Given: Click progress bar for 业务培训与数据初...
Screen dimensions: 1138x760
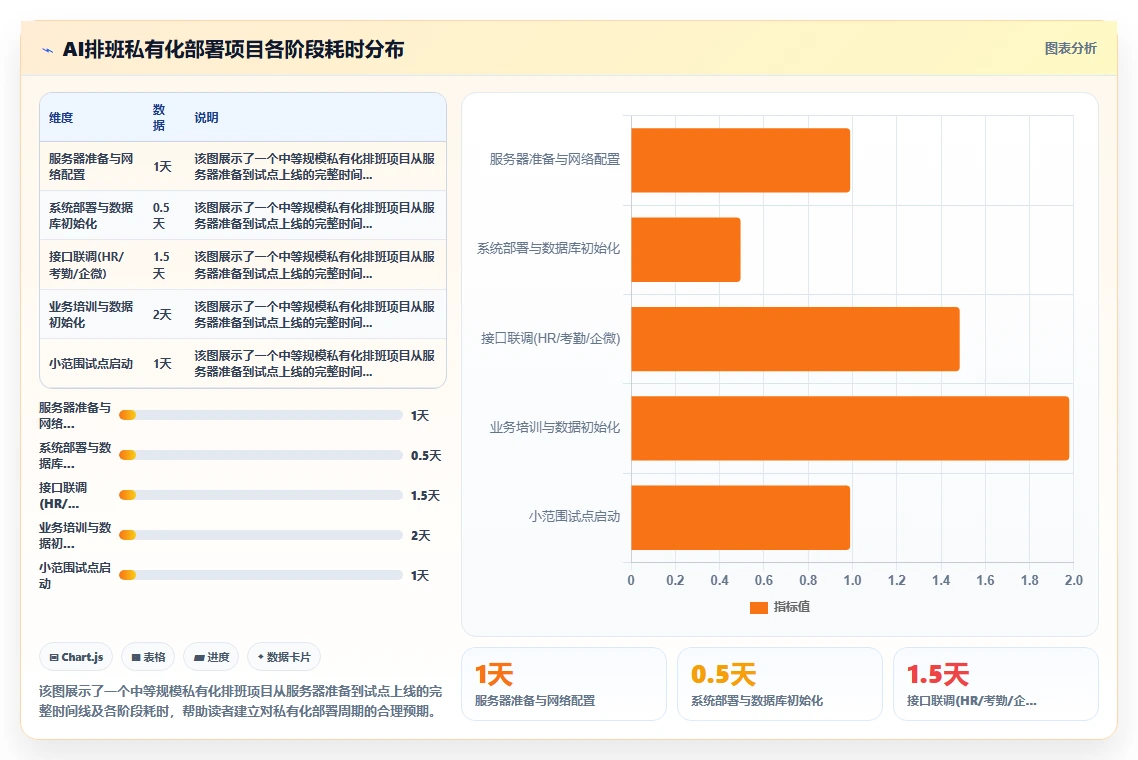Looking at the screenshot, I should [x=261, y=535].
